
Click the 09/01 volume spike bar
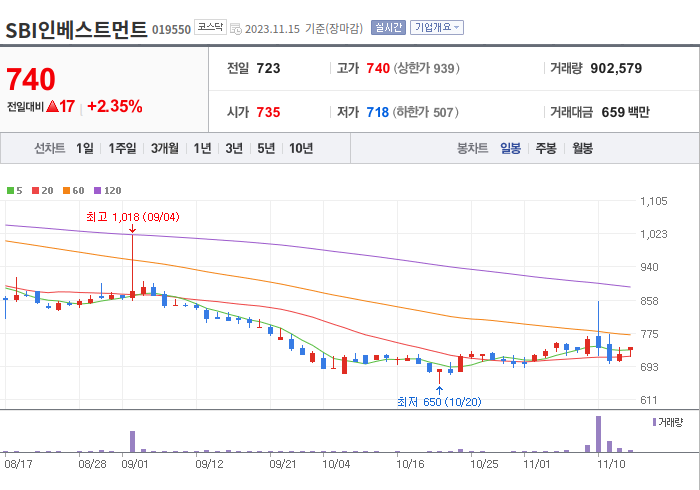point(133,442)
